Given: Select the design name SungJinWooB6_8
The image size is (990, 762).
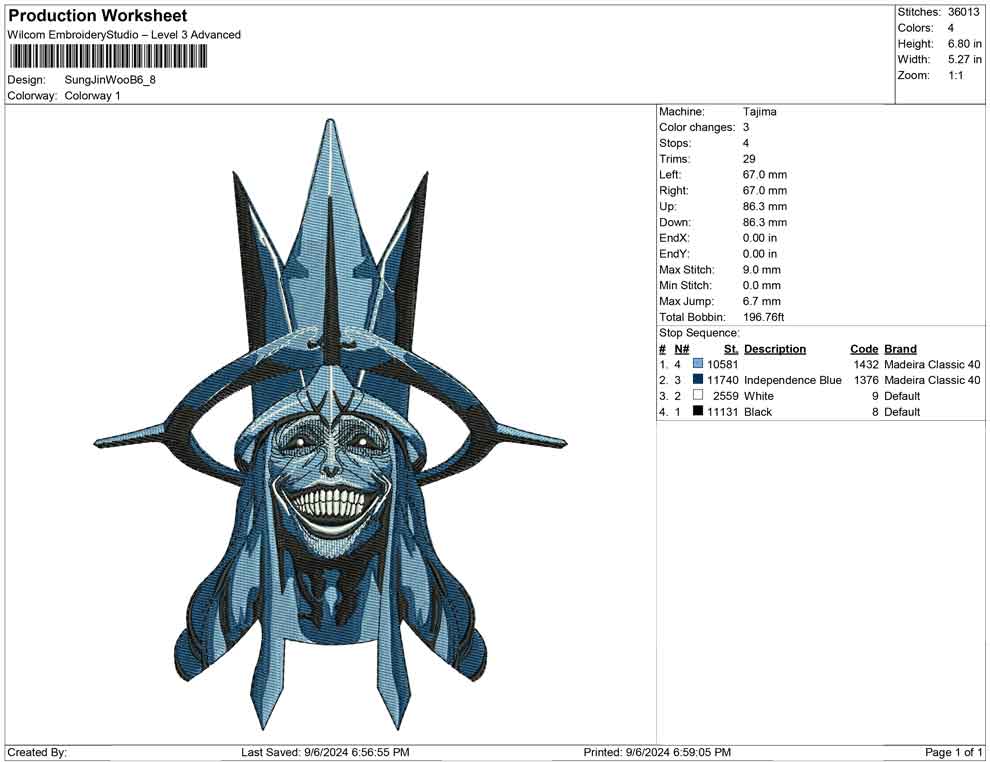Looking at the screenshot, I should (x=110, y=80).
